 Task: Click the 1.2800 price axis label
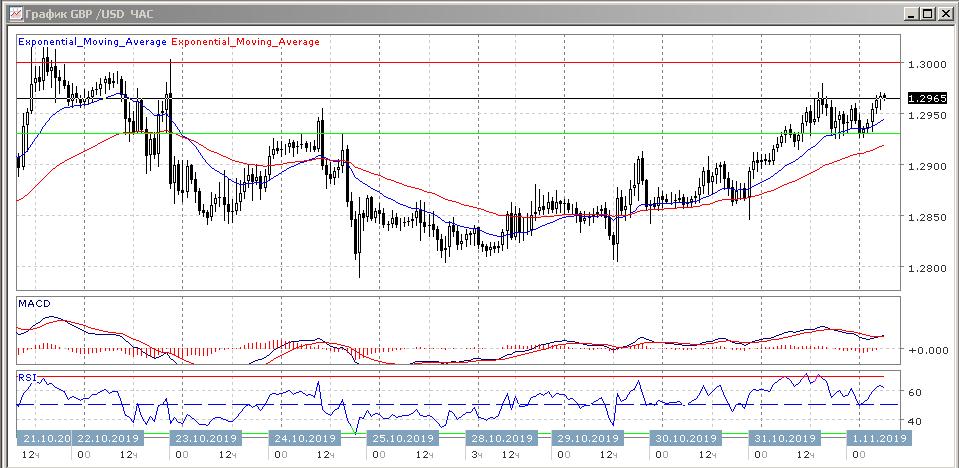tap(924, 269)
